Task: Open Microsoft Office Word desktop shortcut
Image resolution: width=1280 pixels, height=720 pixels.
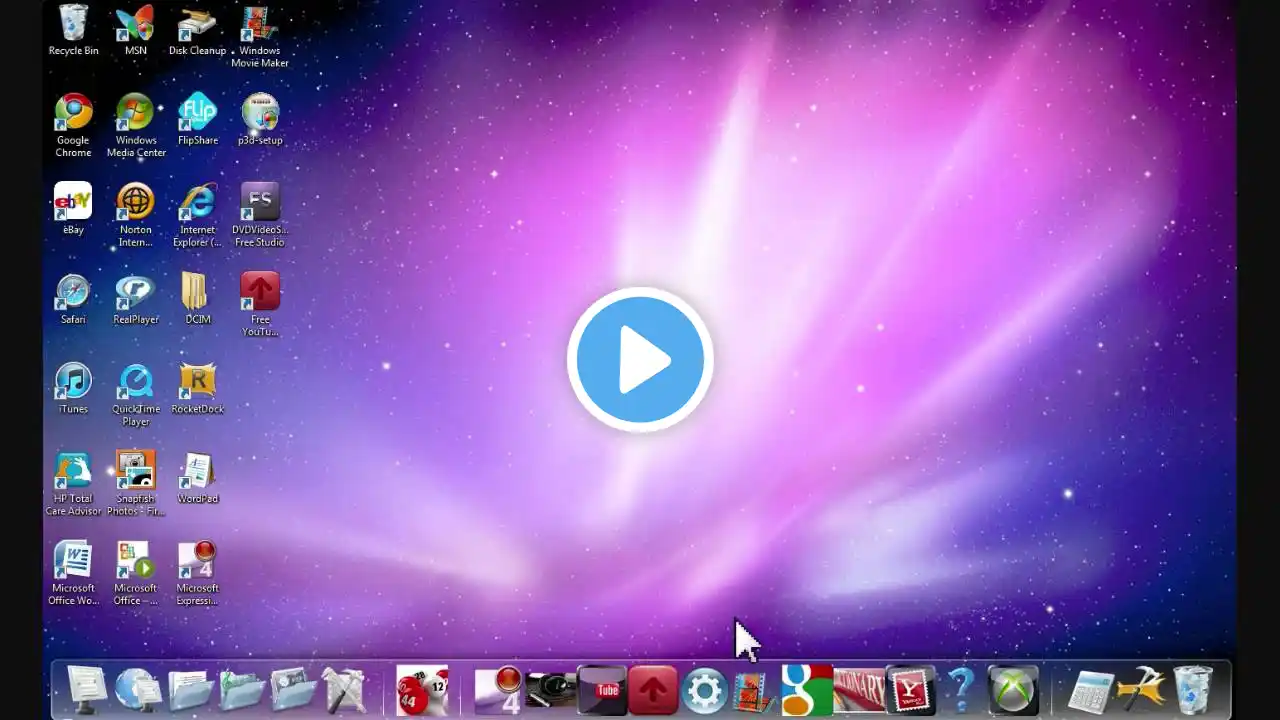Action: [x=73, y=573]
